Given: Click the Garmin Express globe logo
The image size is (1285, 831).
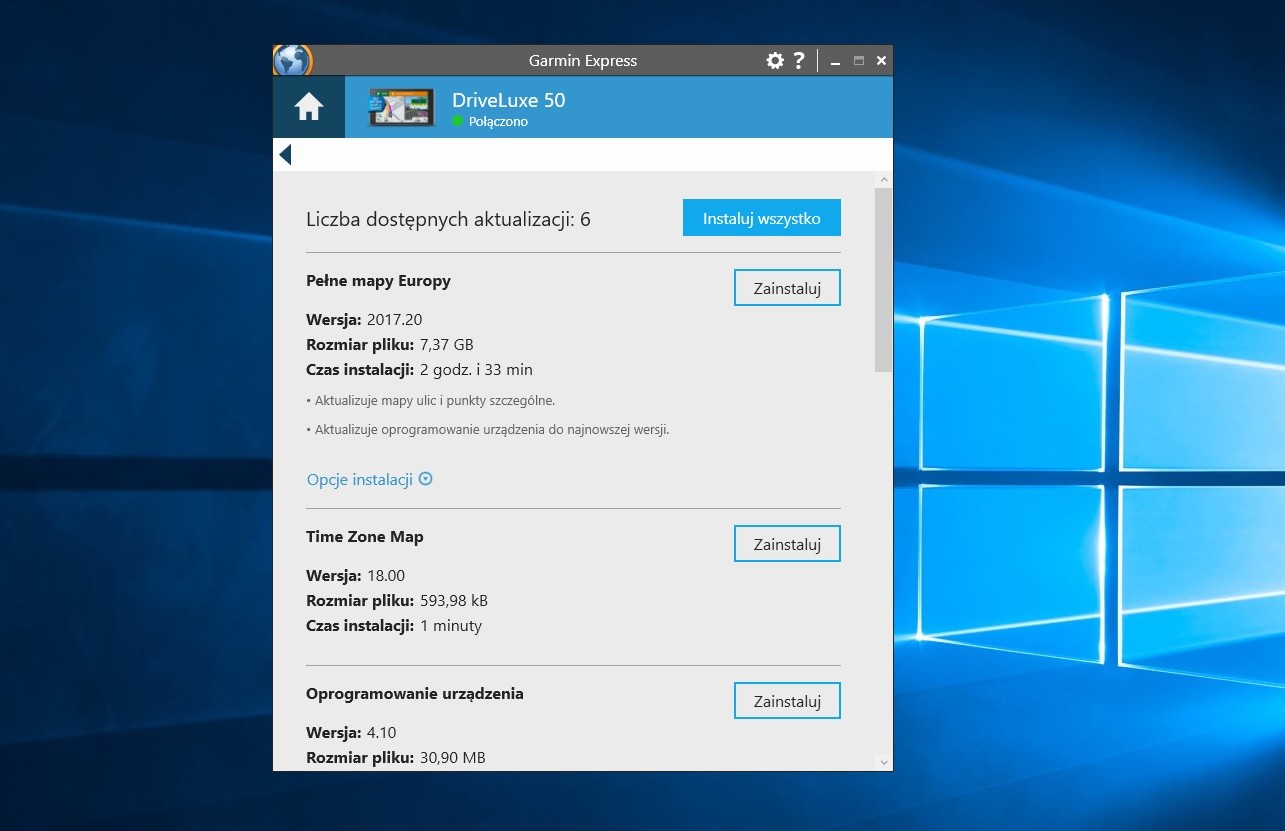Looking at the screenshot, I should click(x=292, y=60).
